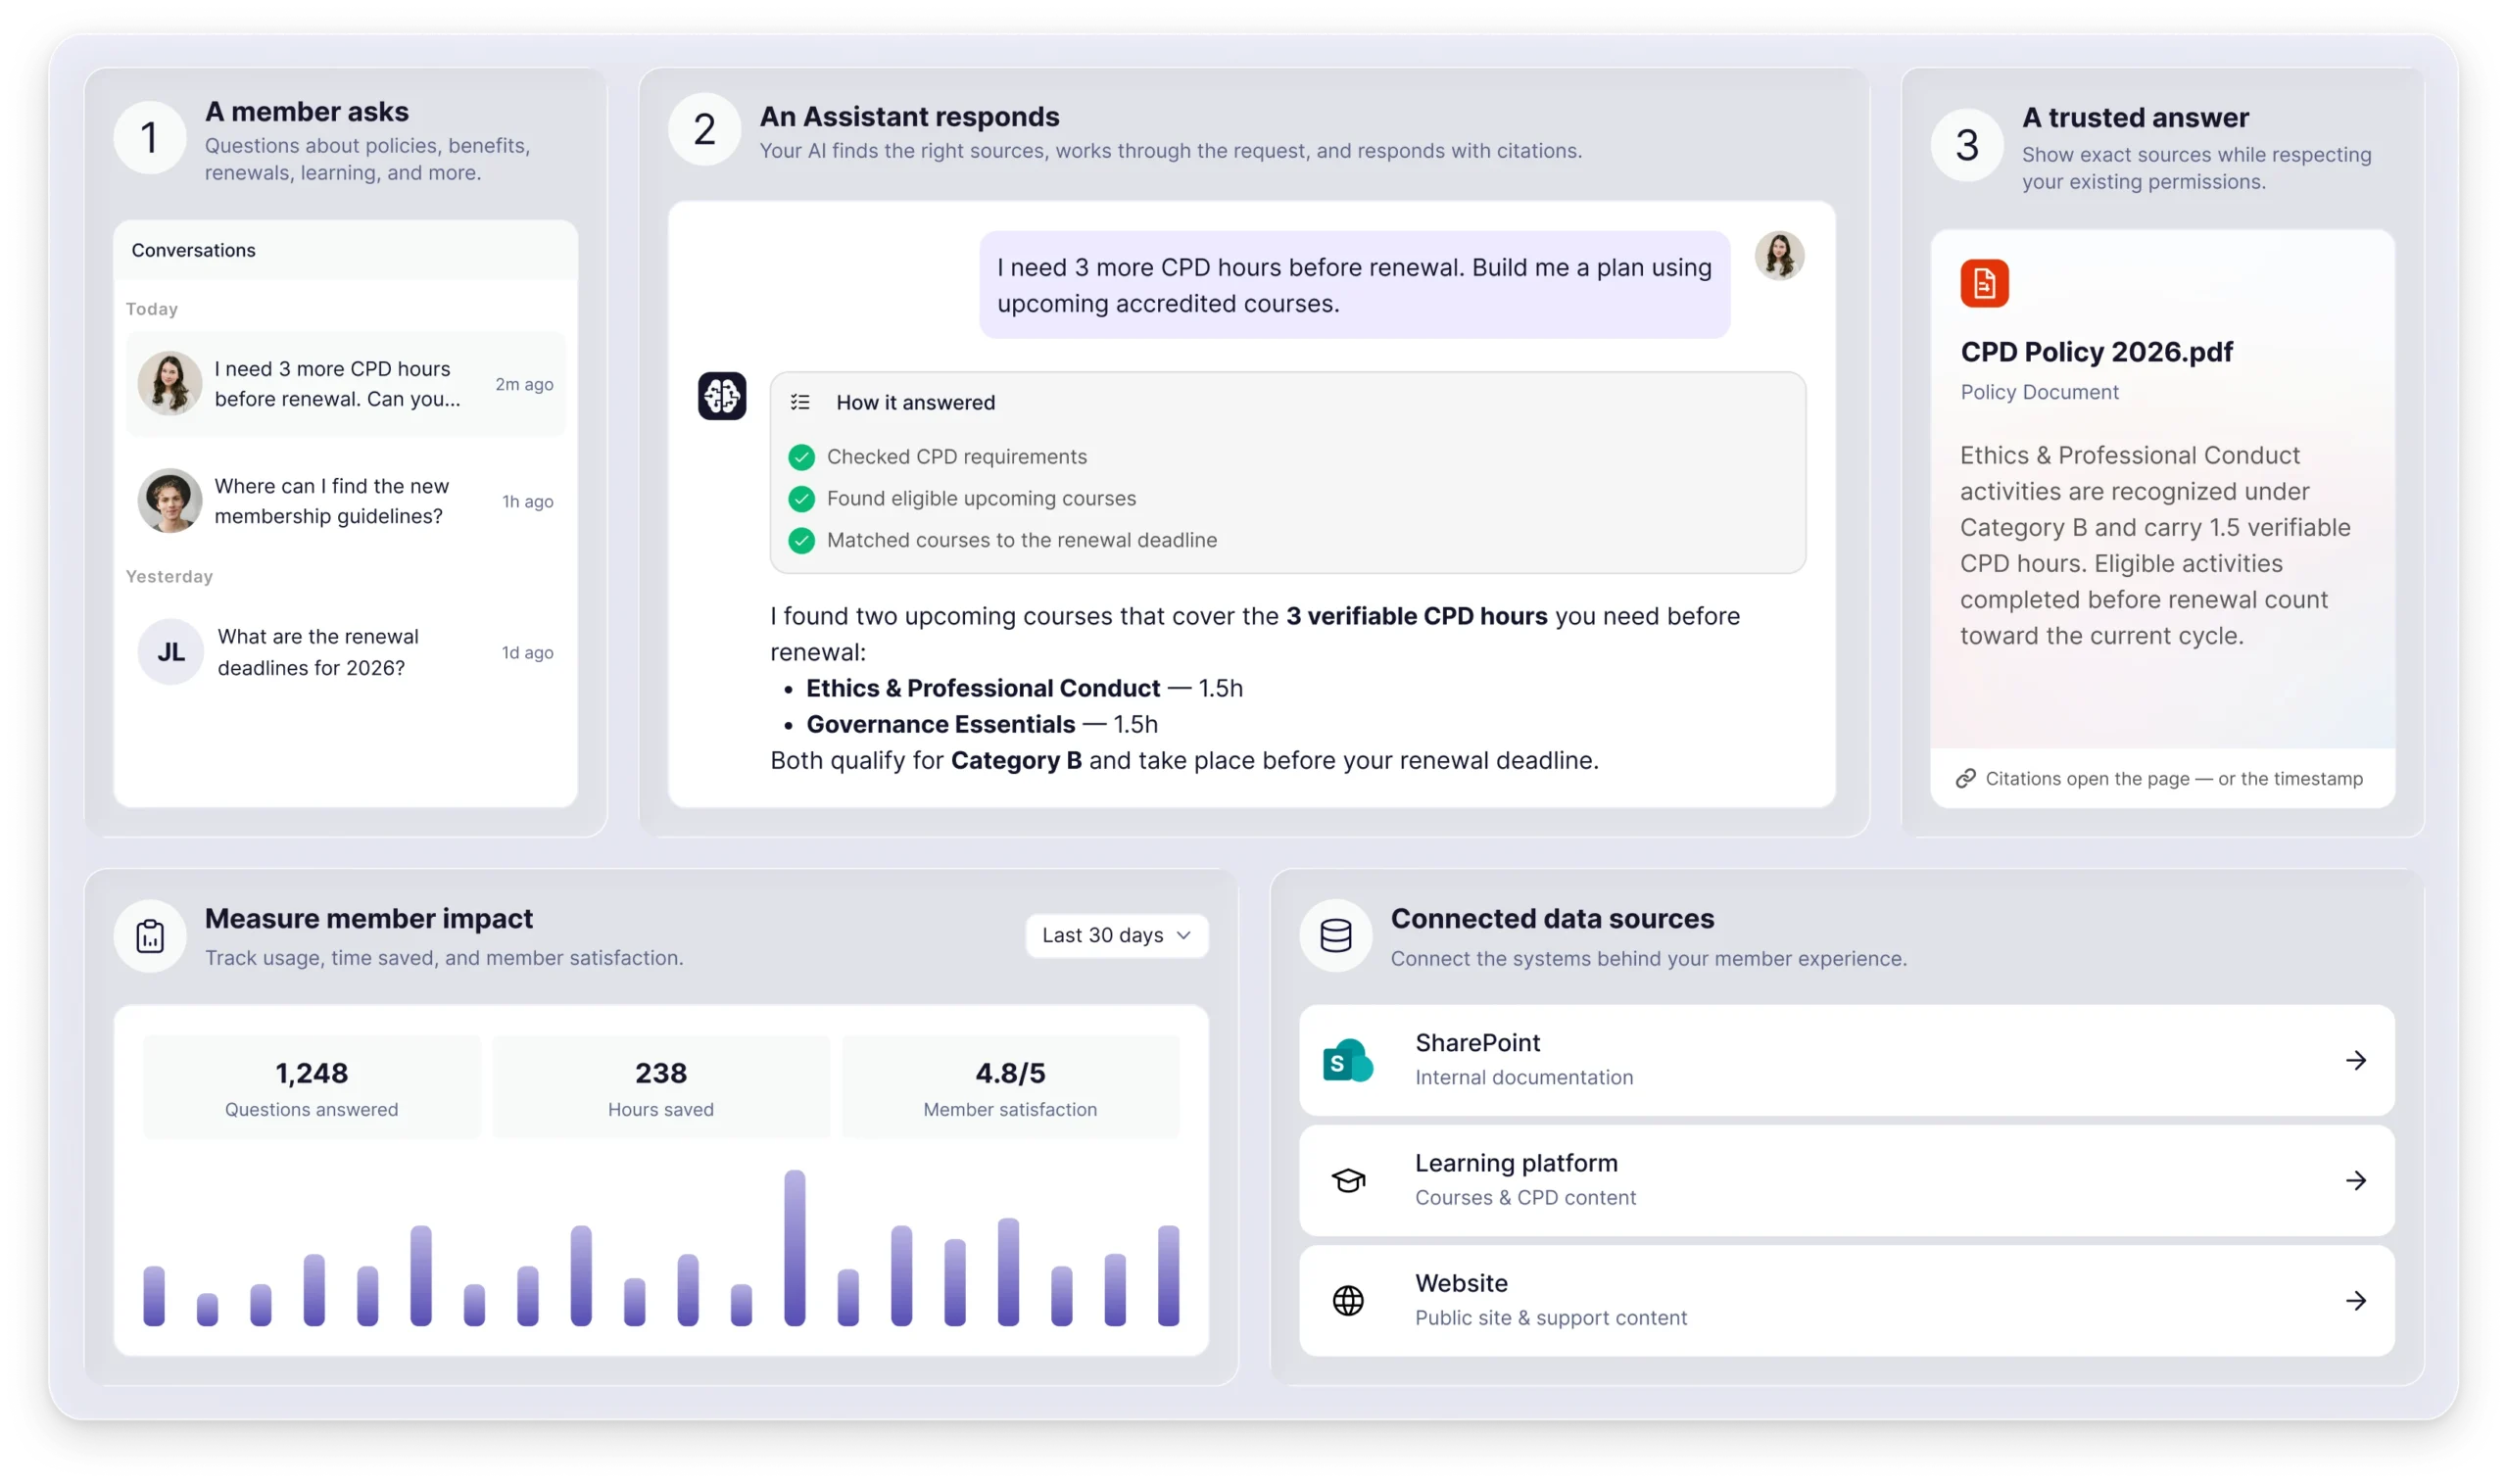Click the green check beside Found eligible upcoming courses

coord(801,498)
